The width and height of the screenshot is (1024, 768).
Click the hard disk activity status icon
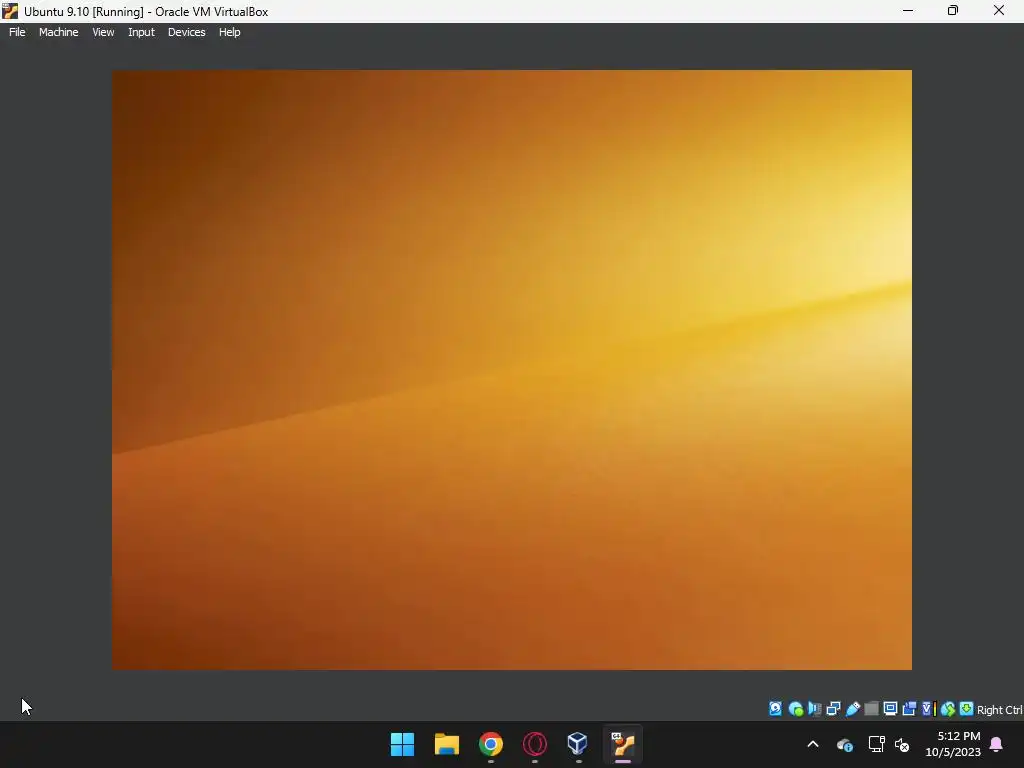point(775,709)
